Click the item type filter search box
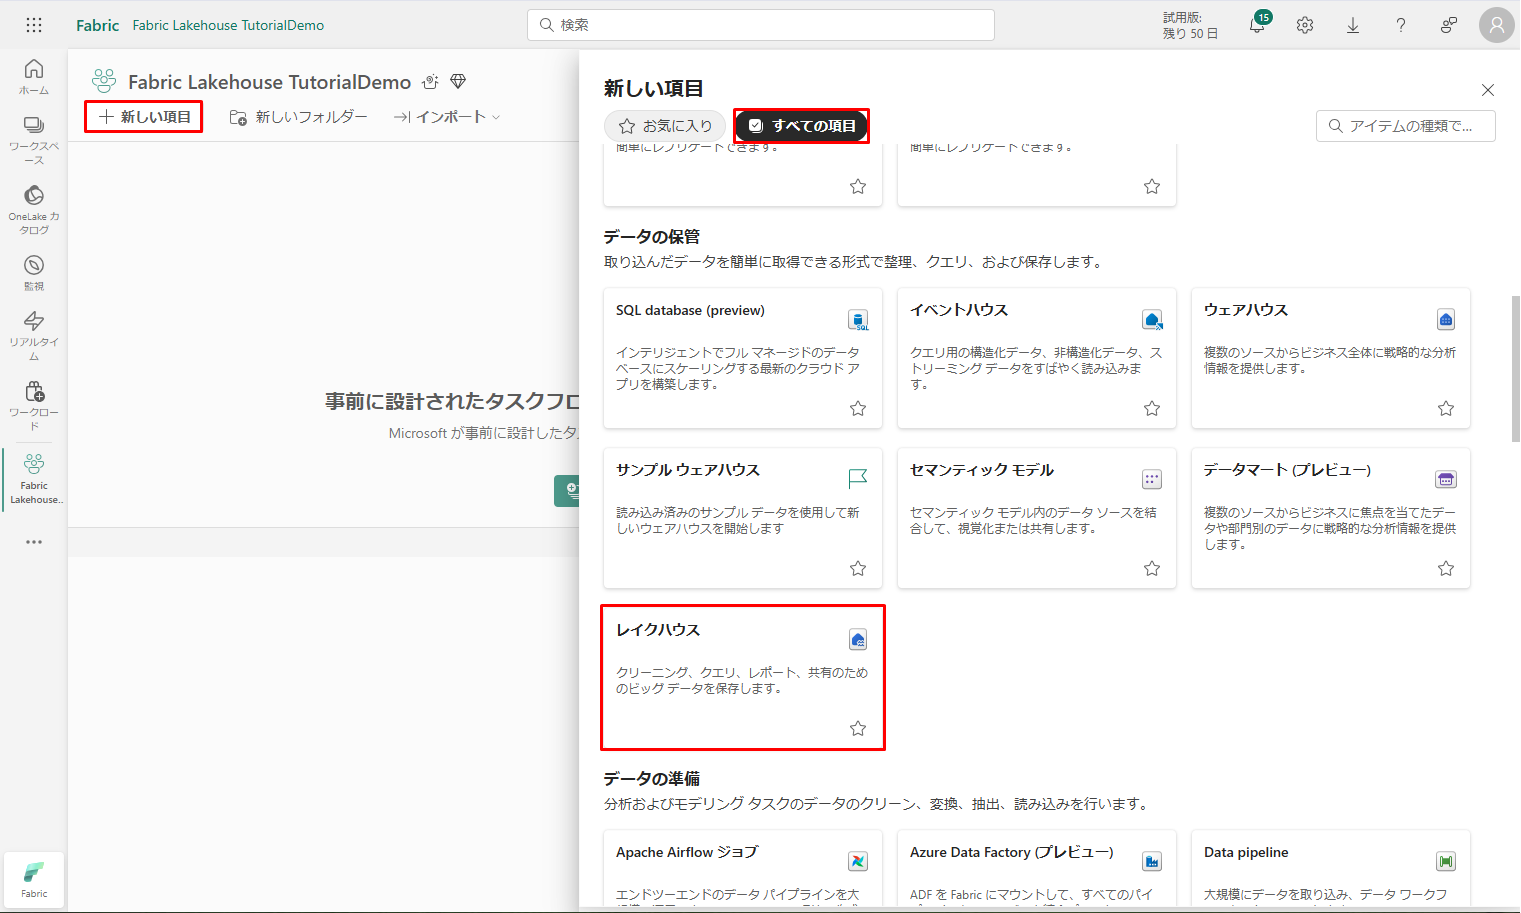This screenshot has height=913, width=1521. (x=1406, y=126)
